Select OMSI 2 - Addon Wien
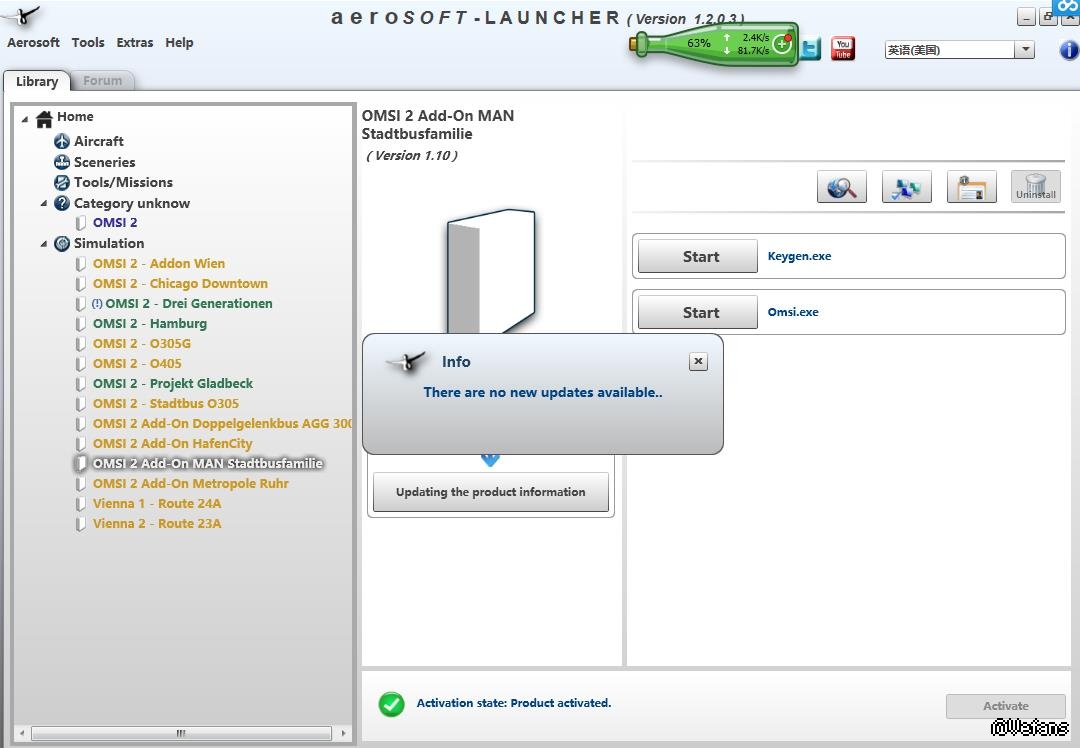Screen dimensions: 1080x748 click(158, 263)
